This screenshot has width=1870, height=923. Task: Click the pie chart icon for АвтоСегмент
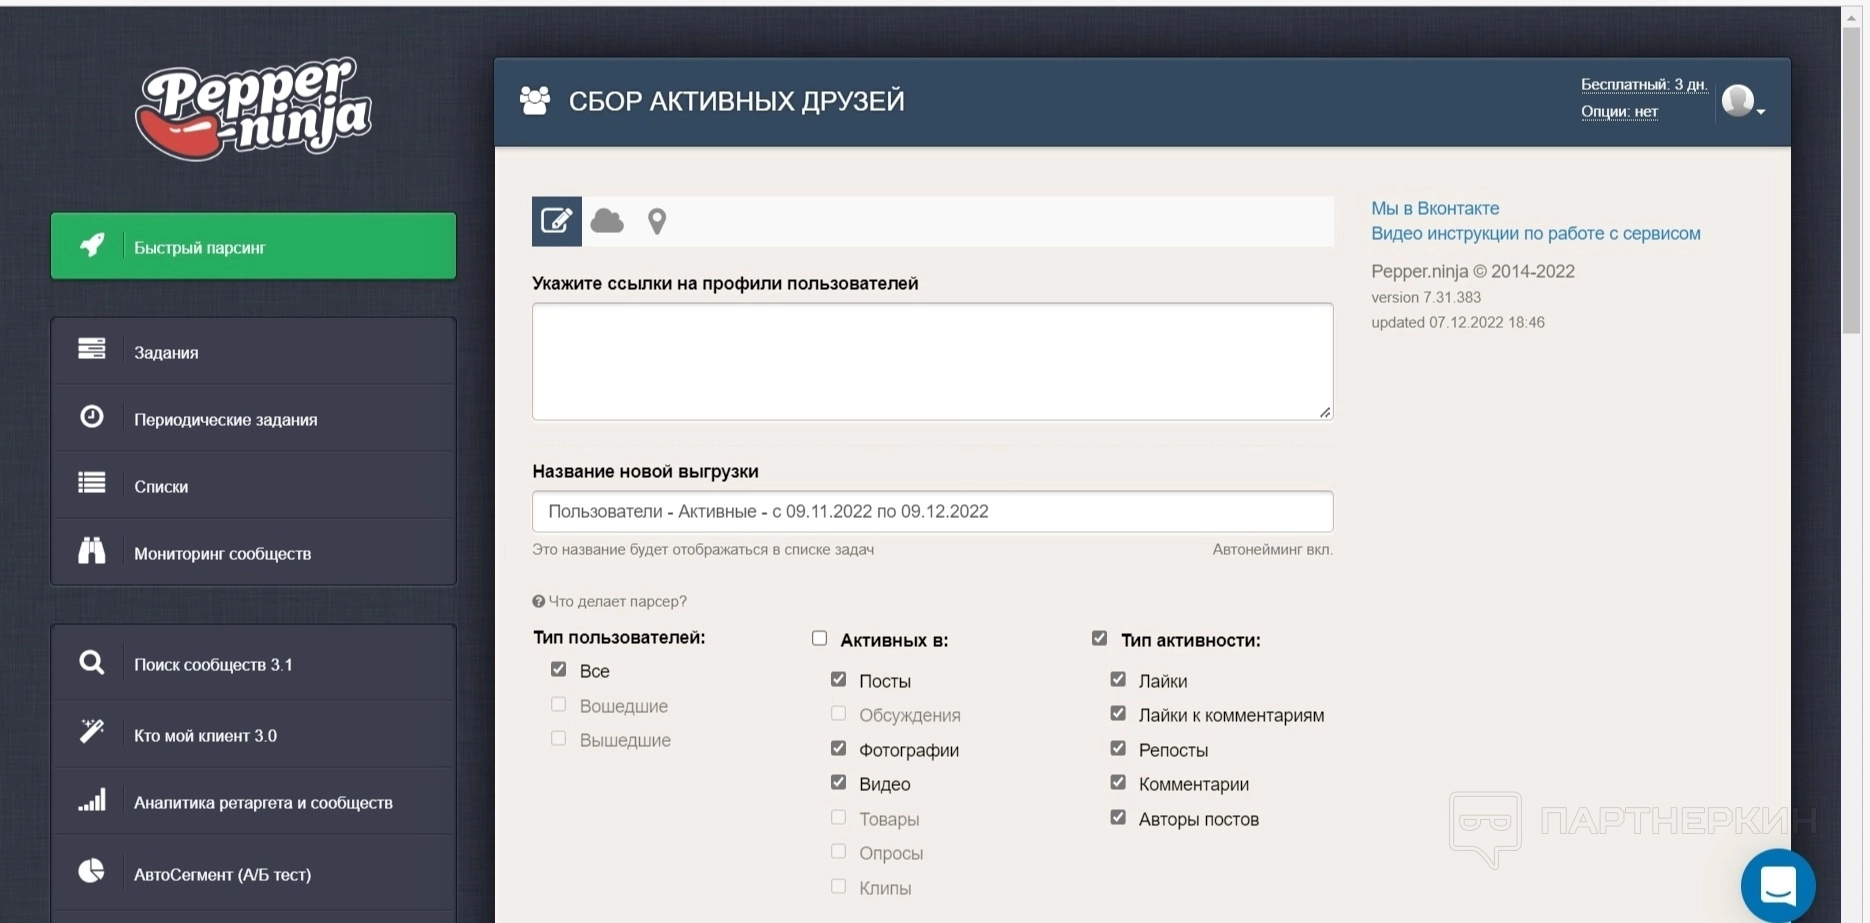pos(92,871)
